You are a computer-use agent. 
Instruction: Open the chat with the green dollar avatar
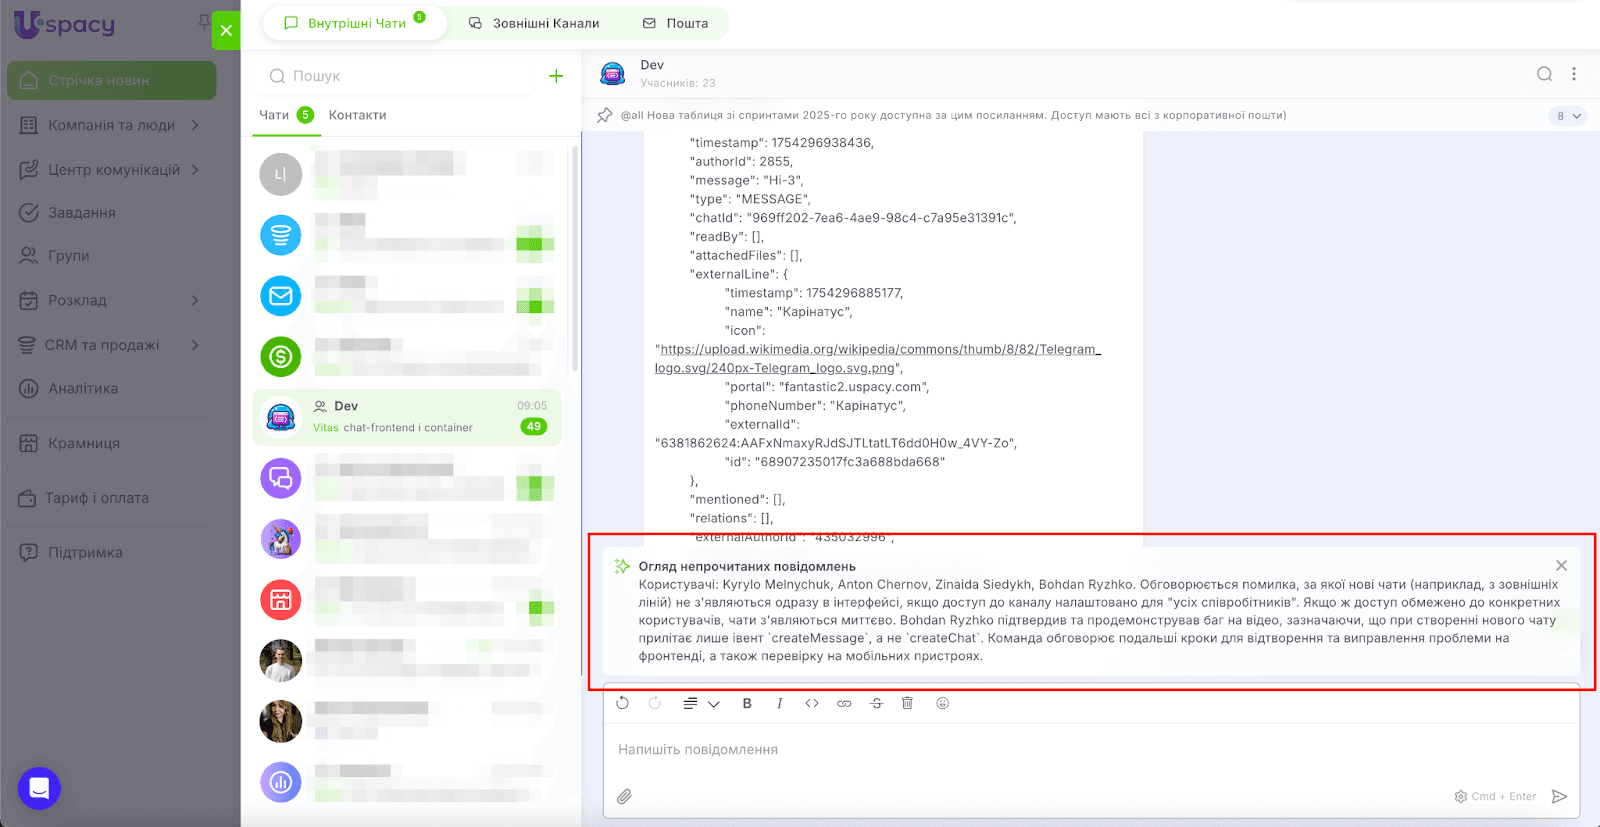click(406, 357)
